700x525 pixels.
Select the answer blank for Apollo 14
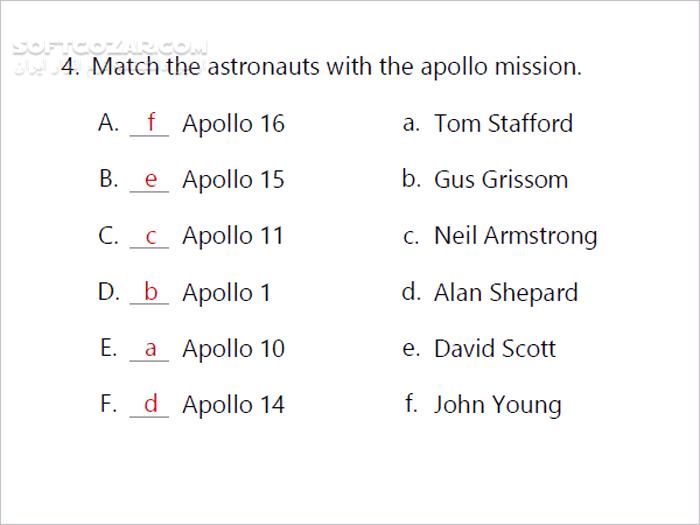(x=149, y=404)
